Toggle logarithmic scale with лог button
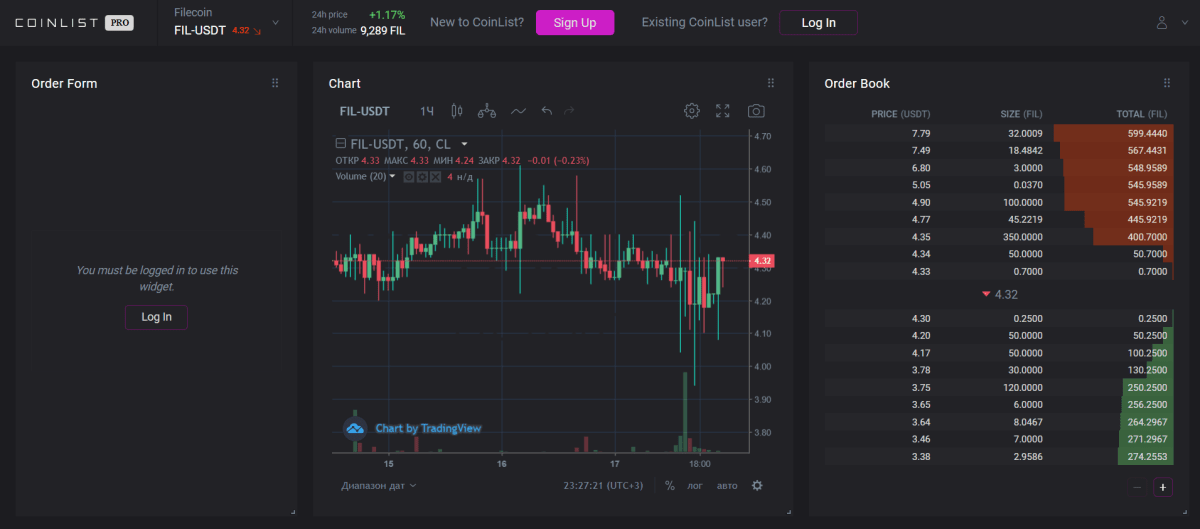This screenshot has width=1200, height=529. (x=695, y=486)
